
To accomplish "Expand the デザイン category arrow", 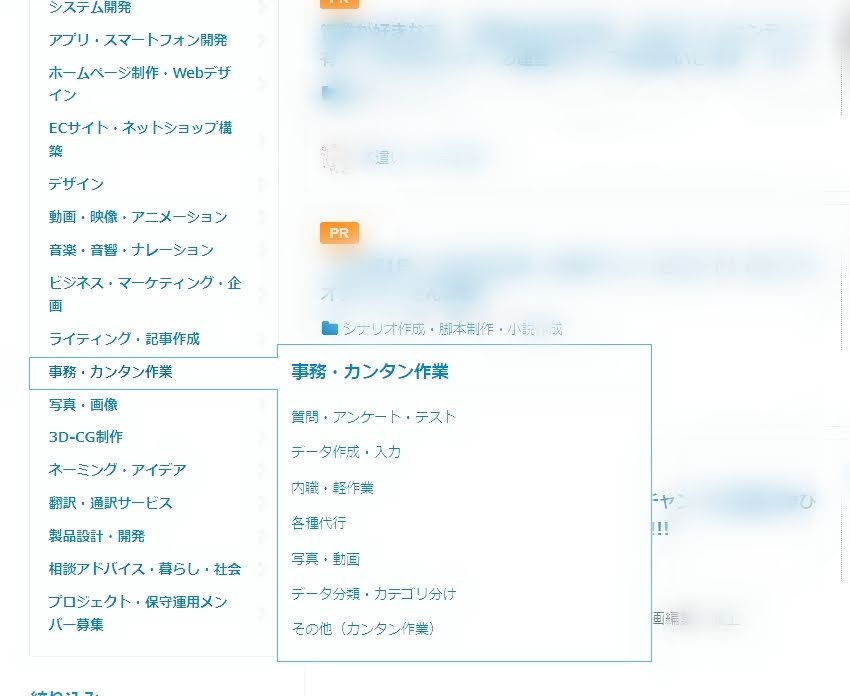I will (x=262, y=184).
